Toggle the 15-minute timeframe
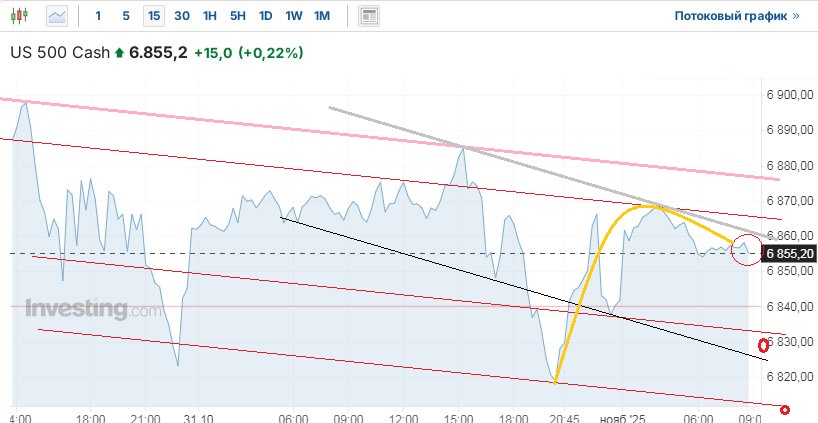The height and width of the screenshot is (423, 818). [153, 16]
